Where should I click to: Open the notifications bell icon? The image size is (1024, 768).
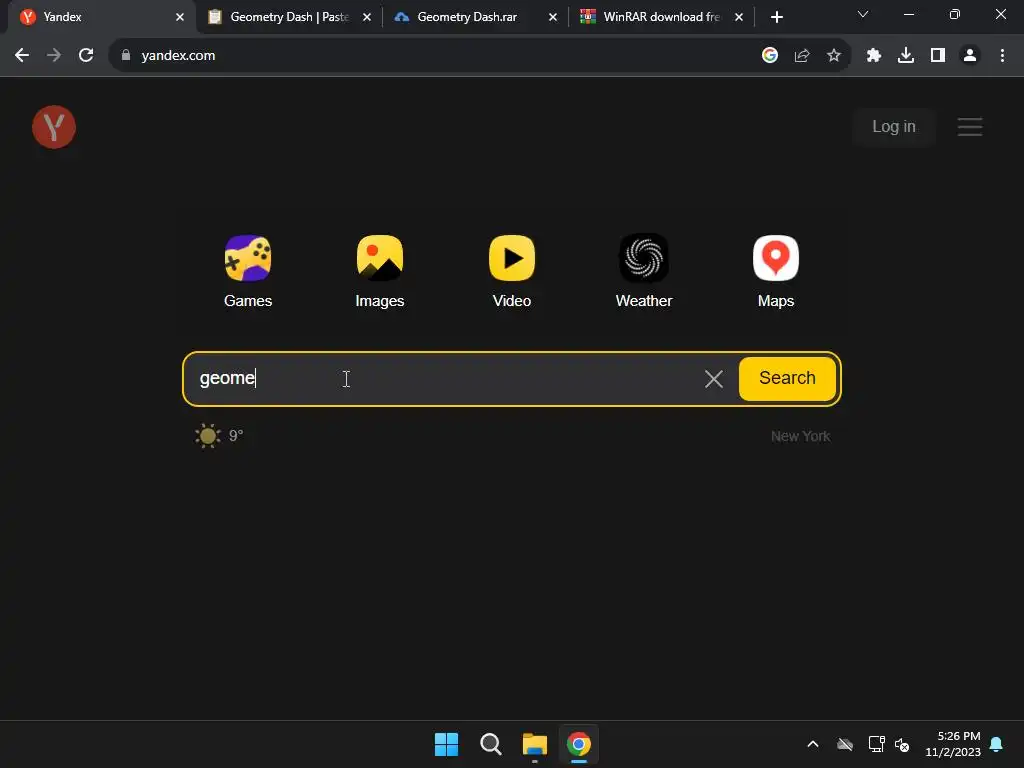[996, 744]
